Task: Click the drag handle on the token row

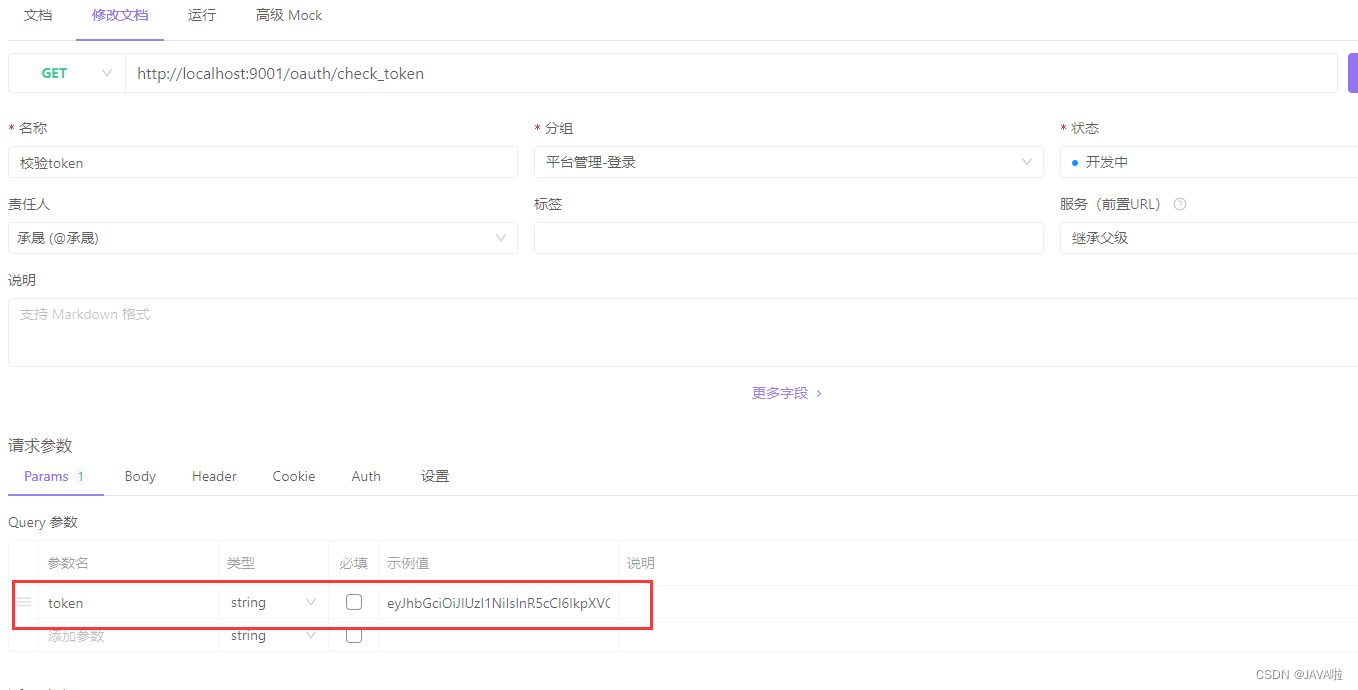Action: pos(22,603)
